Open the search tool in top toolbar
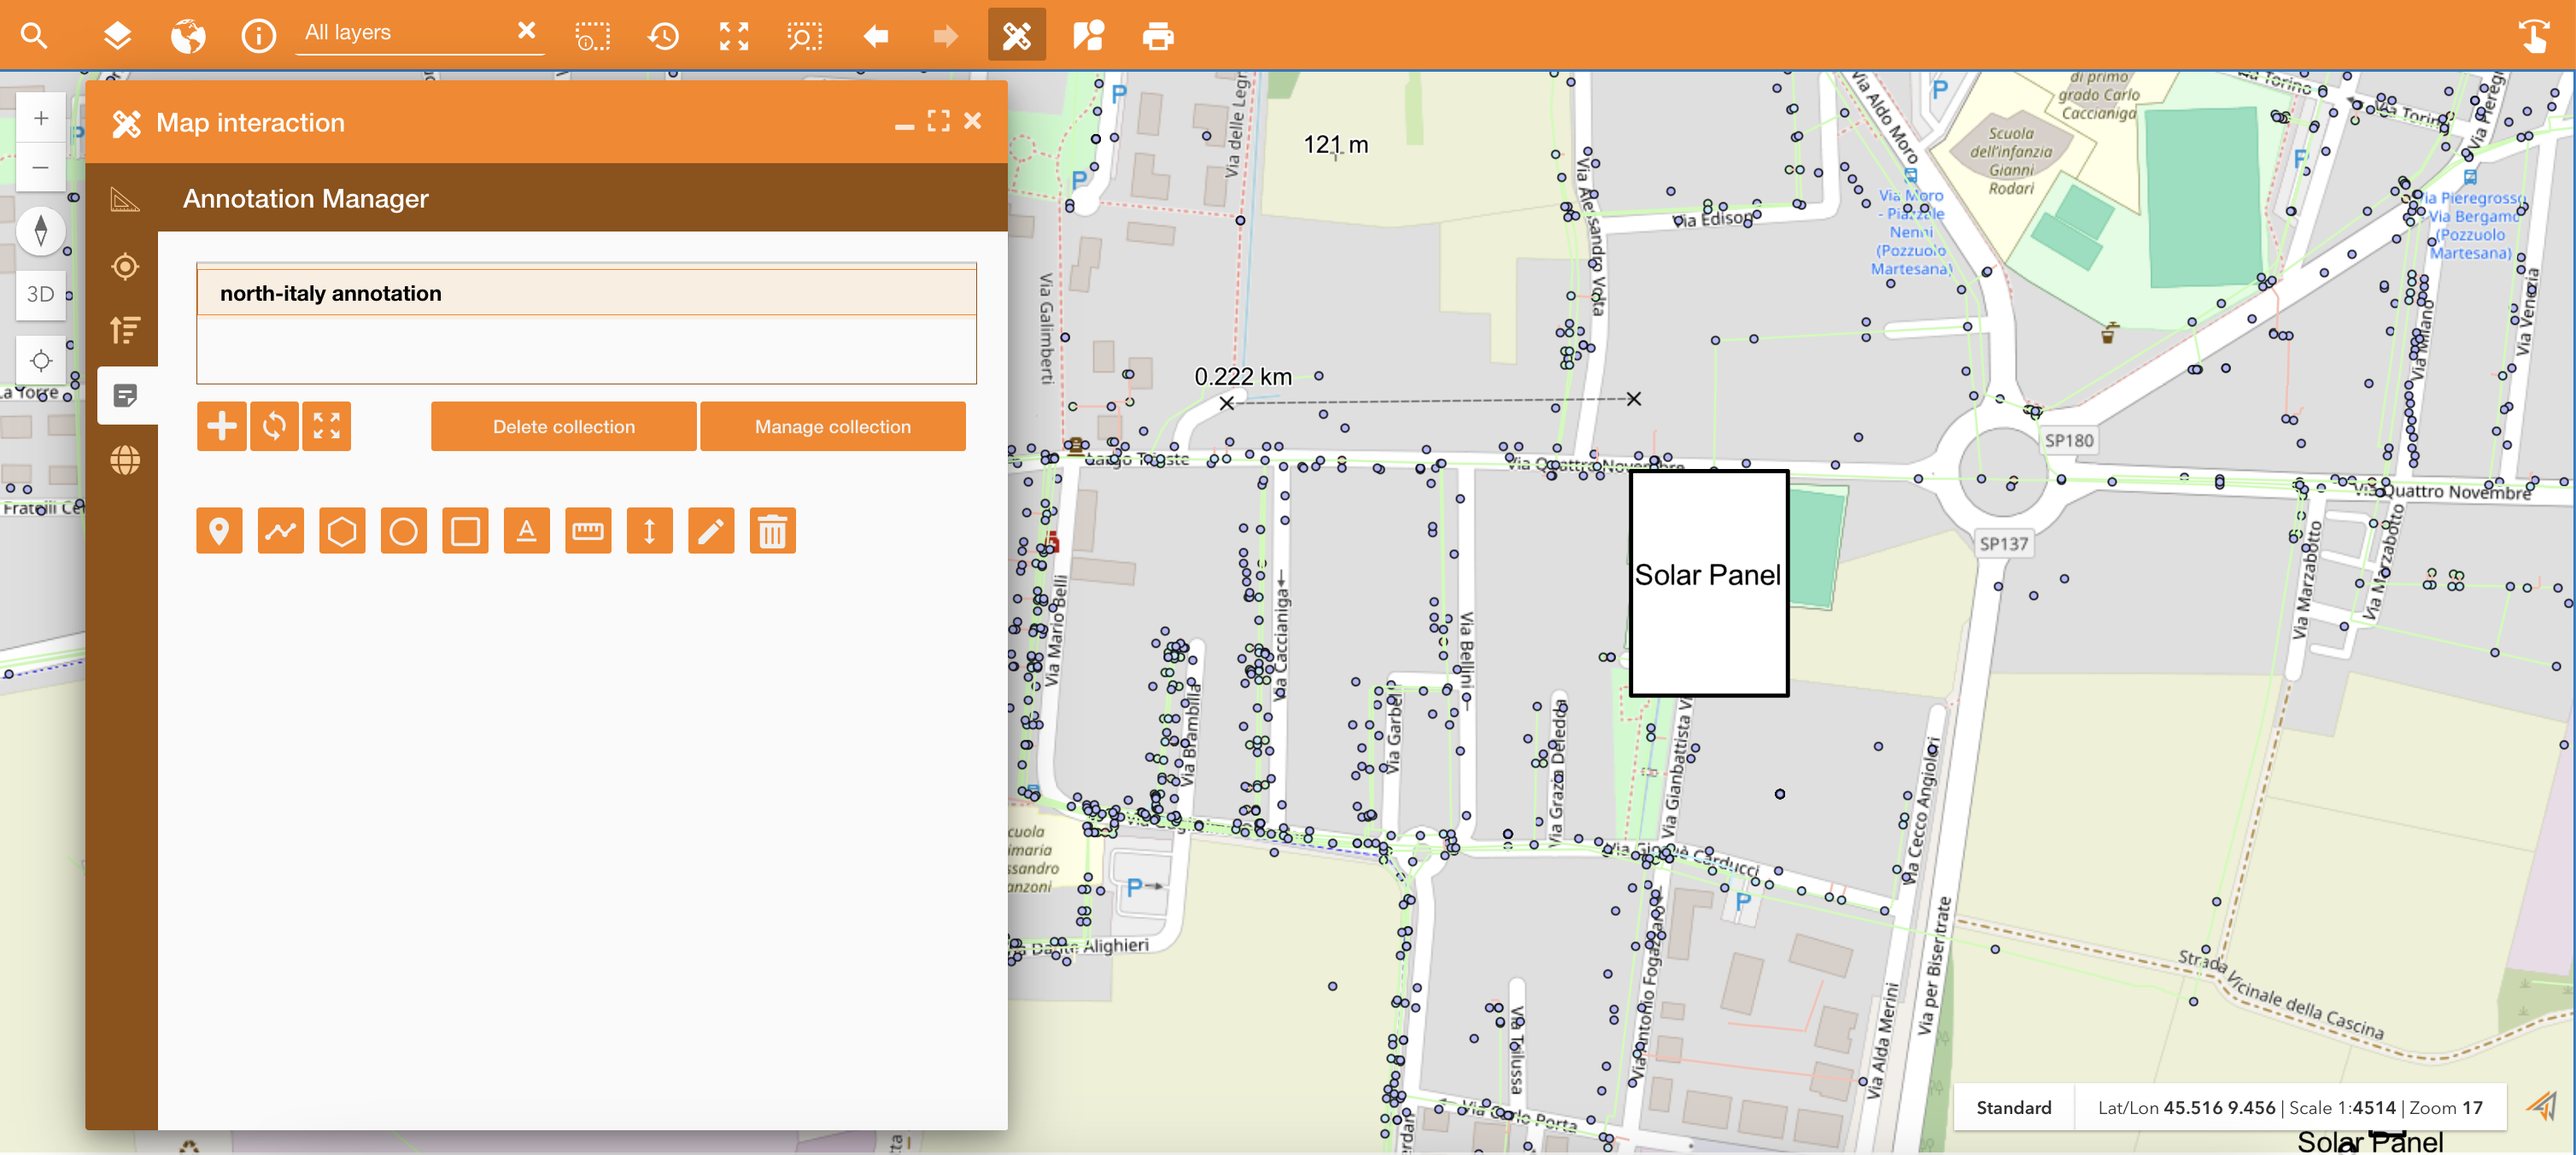 click(34, 36)
